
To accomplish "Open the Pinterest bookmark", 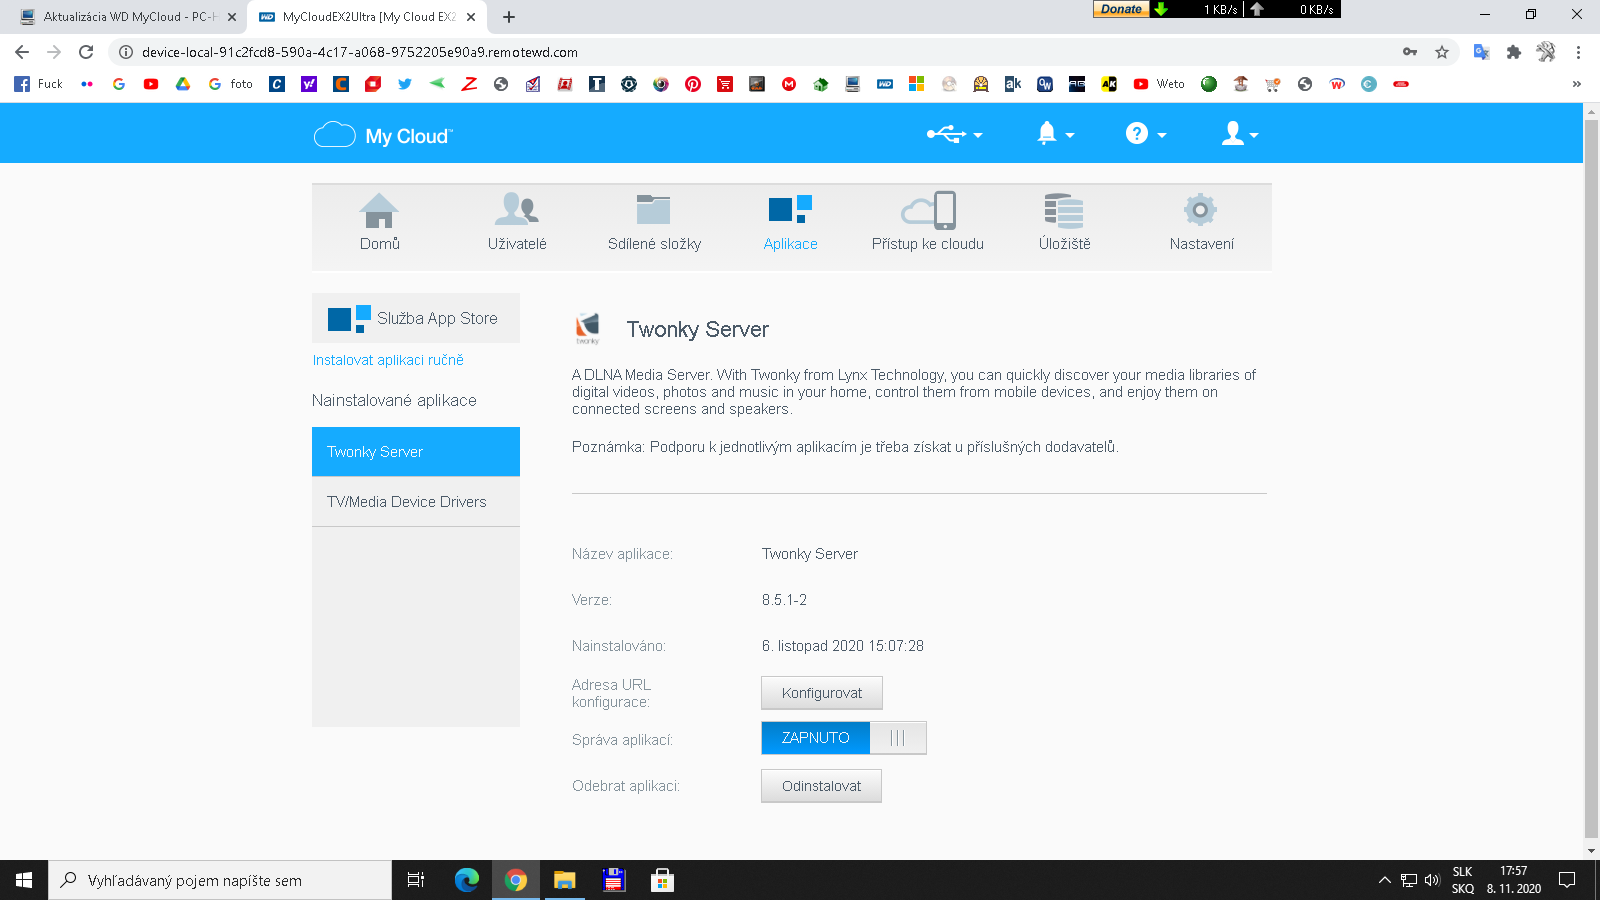I will point(693,84).
